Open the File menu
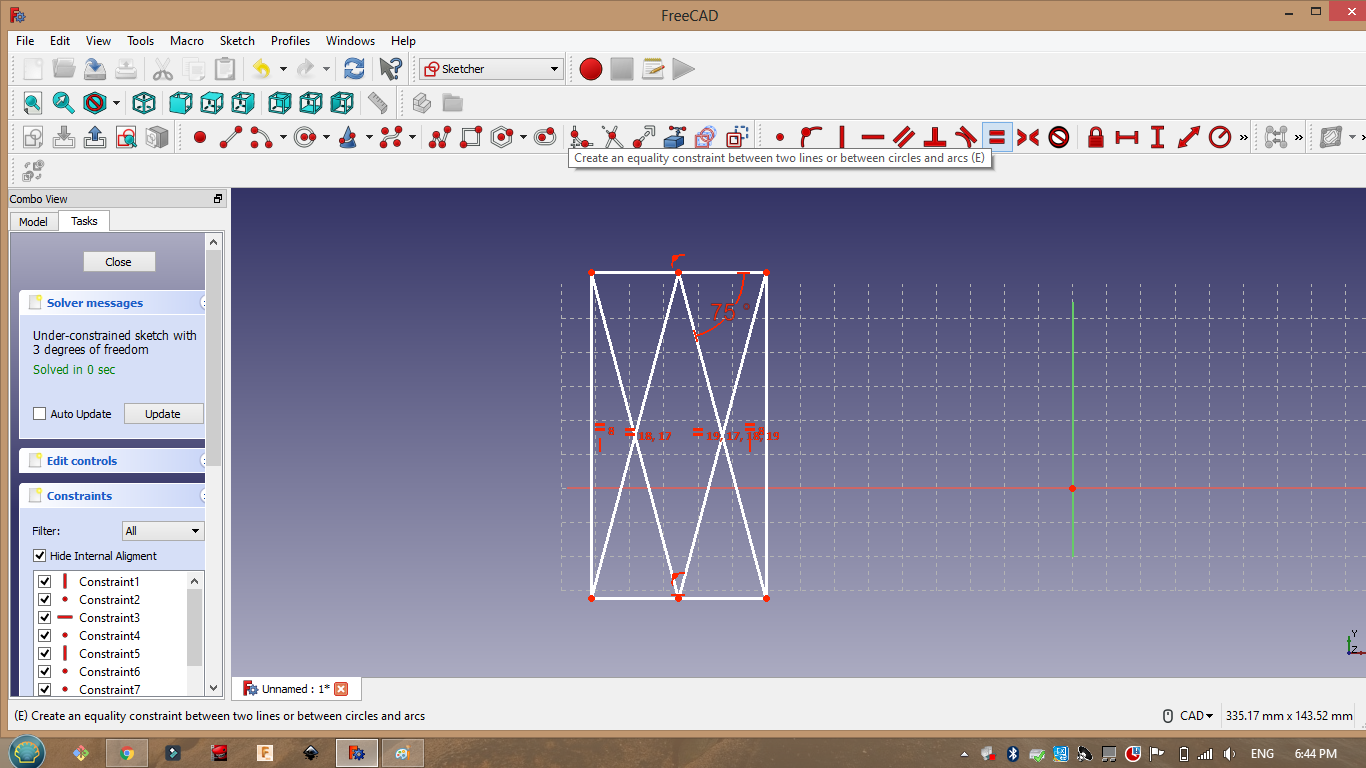Image resolution: width=1366 pixels, height=768 pixels. [25, 41]
